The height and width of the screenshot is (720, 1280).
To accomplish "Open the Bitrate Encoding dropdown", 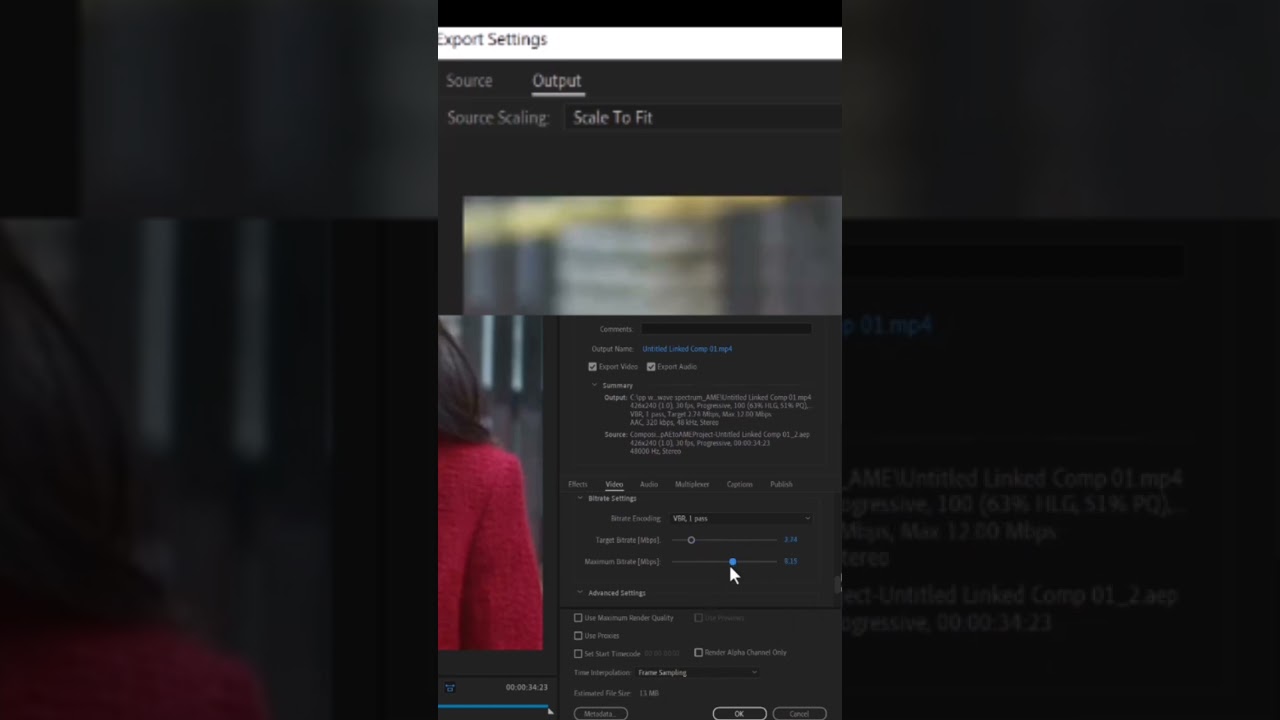I will pos(741,519).
